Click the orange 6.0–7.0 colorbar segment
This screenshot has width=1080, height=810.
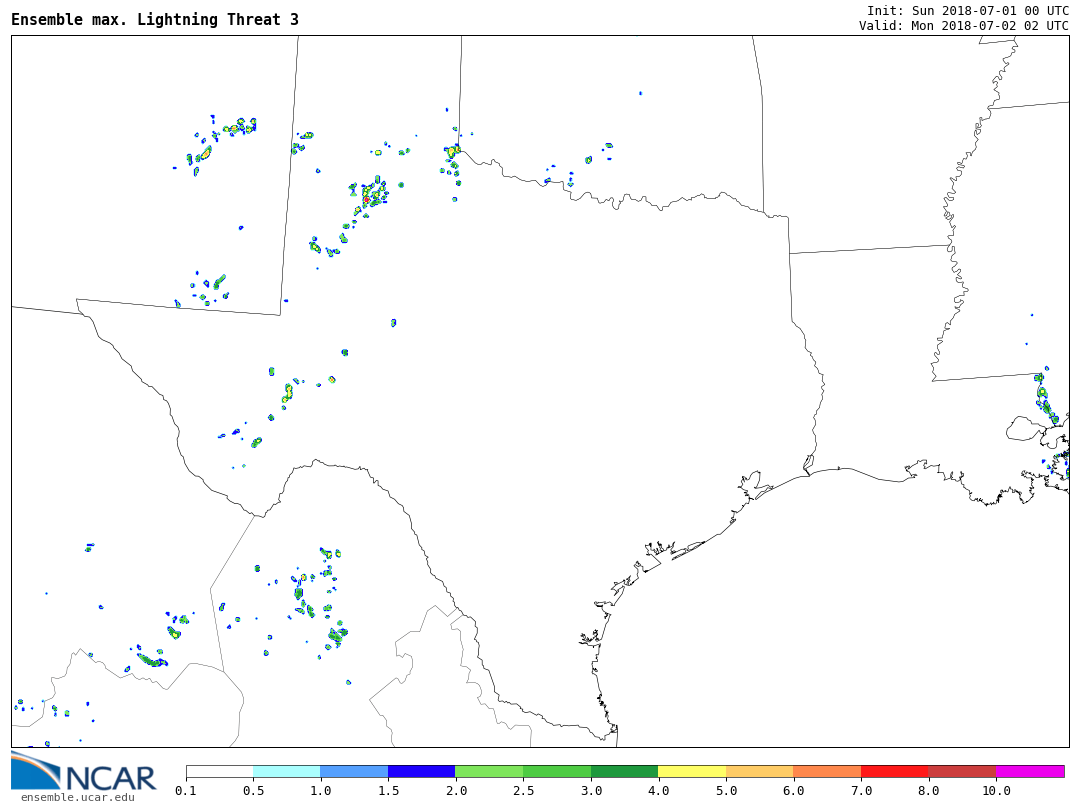(827, 771)
